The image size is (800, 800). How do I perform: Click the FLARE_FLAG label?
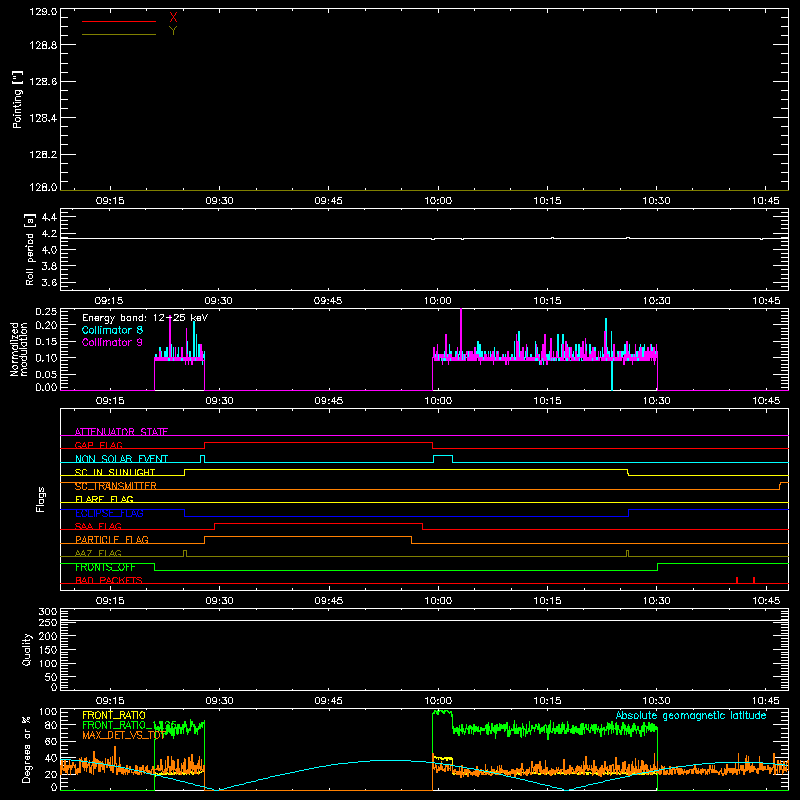[x=104, y=499]
